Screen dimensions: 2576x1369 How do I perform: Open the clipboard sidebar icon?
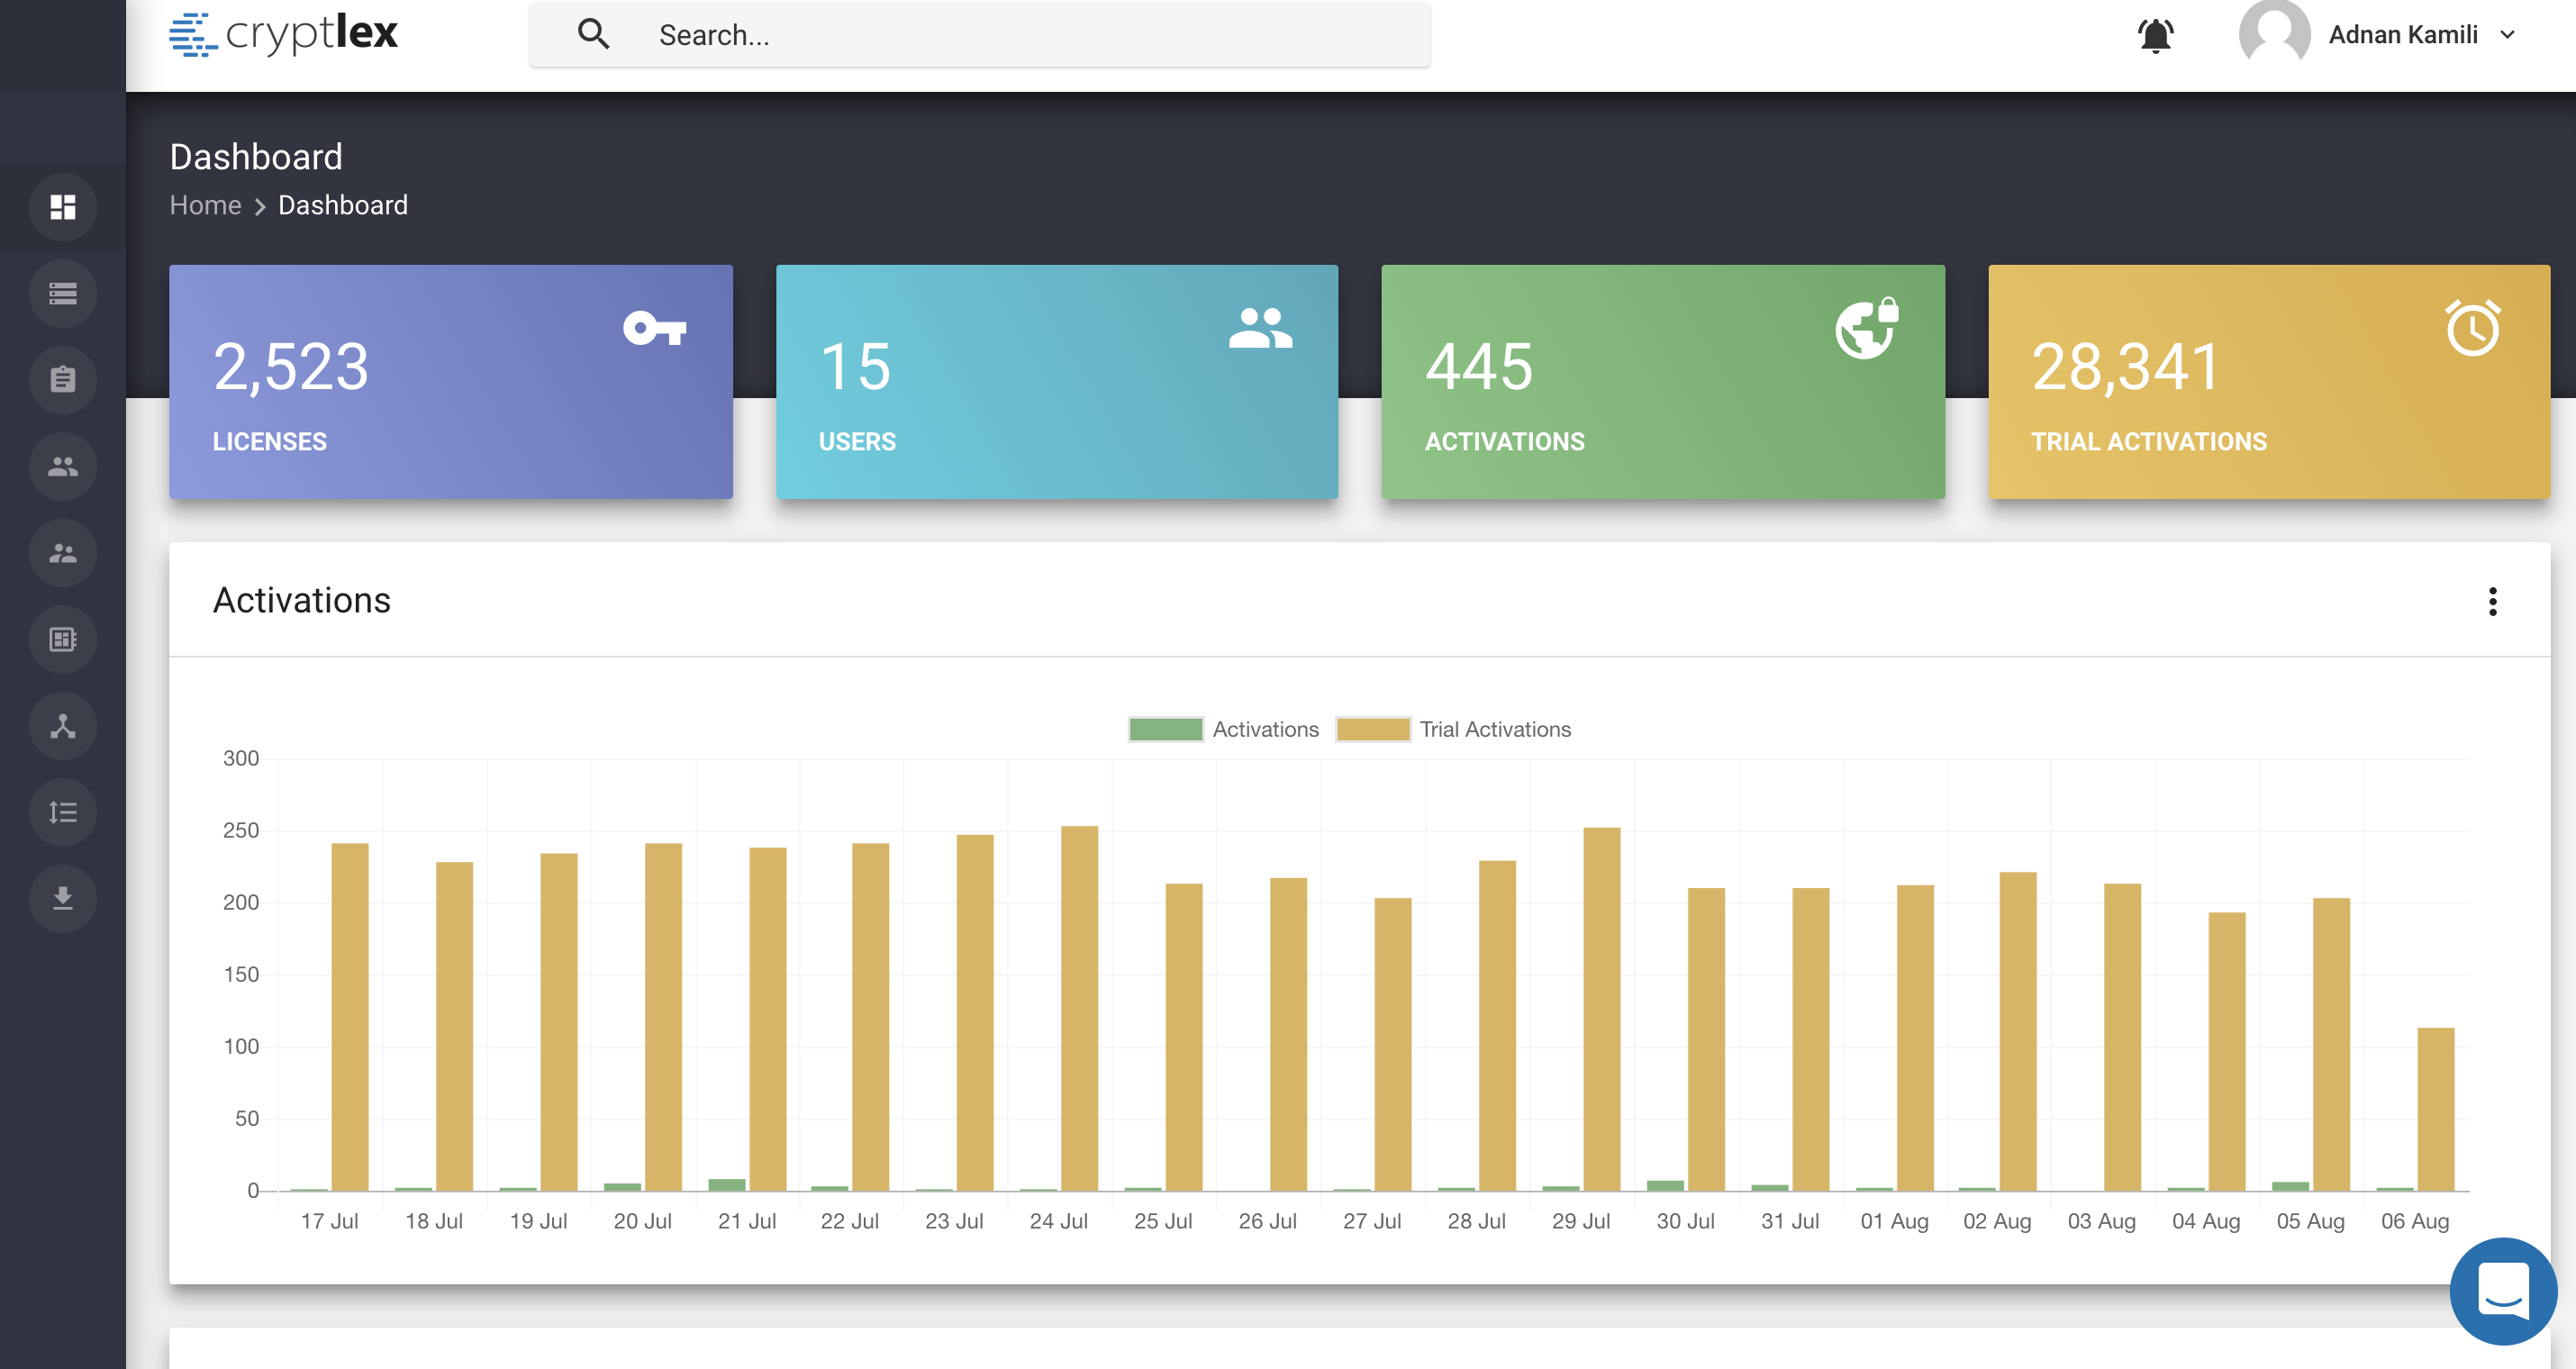tap(63, 379)
